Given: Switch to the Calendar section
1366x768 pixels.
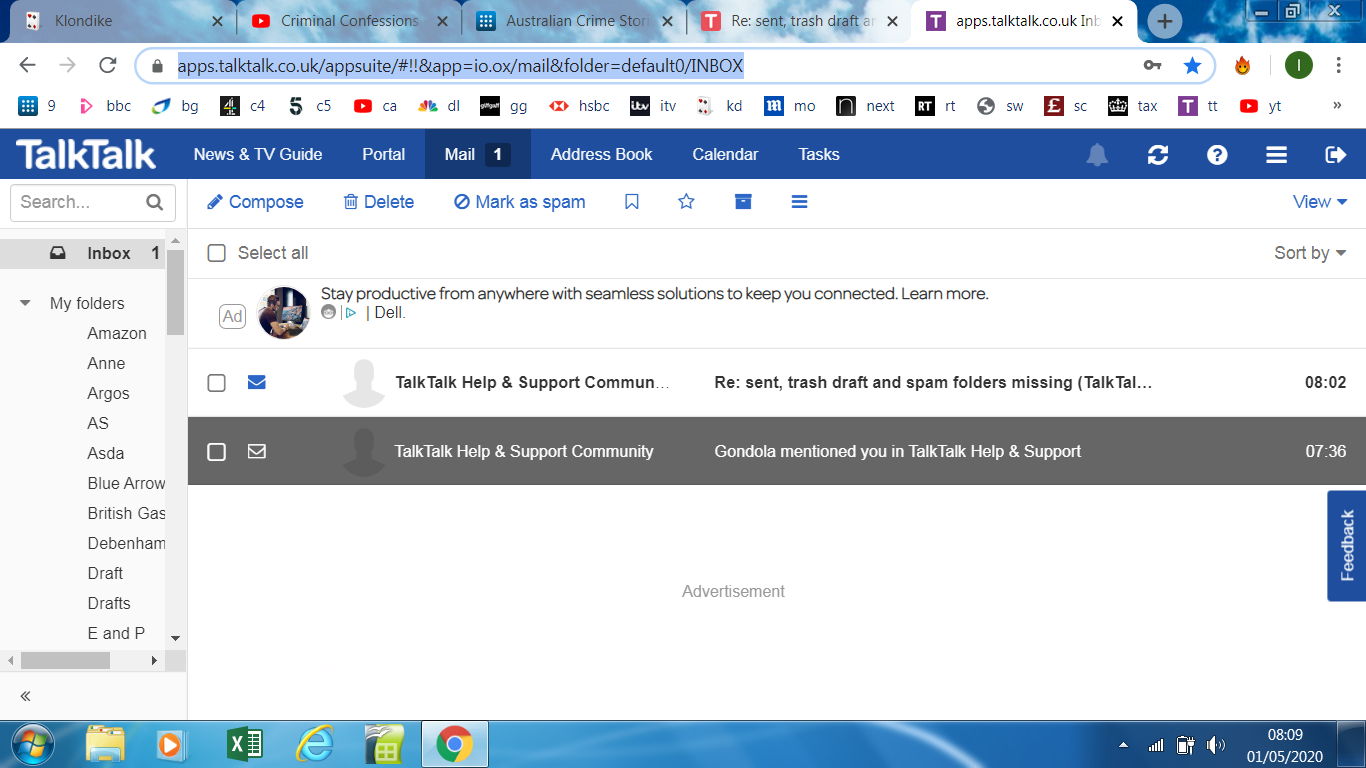Looking at the screenshot, I should [724, 154].
